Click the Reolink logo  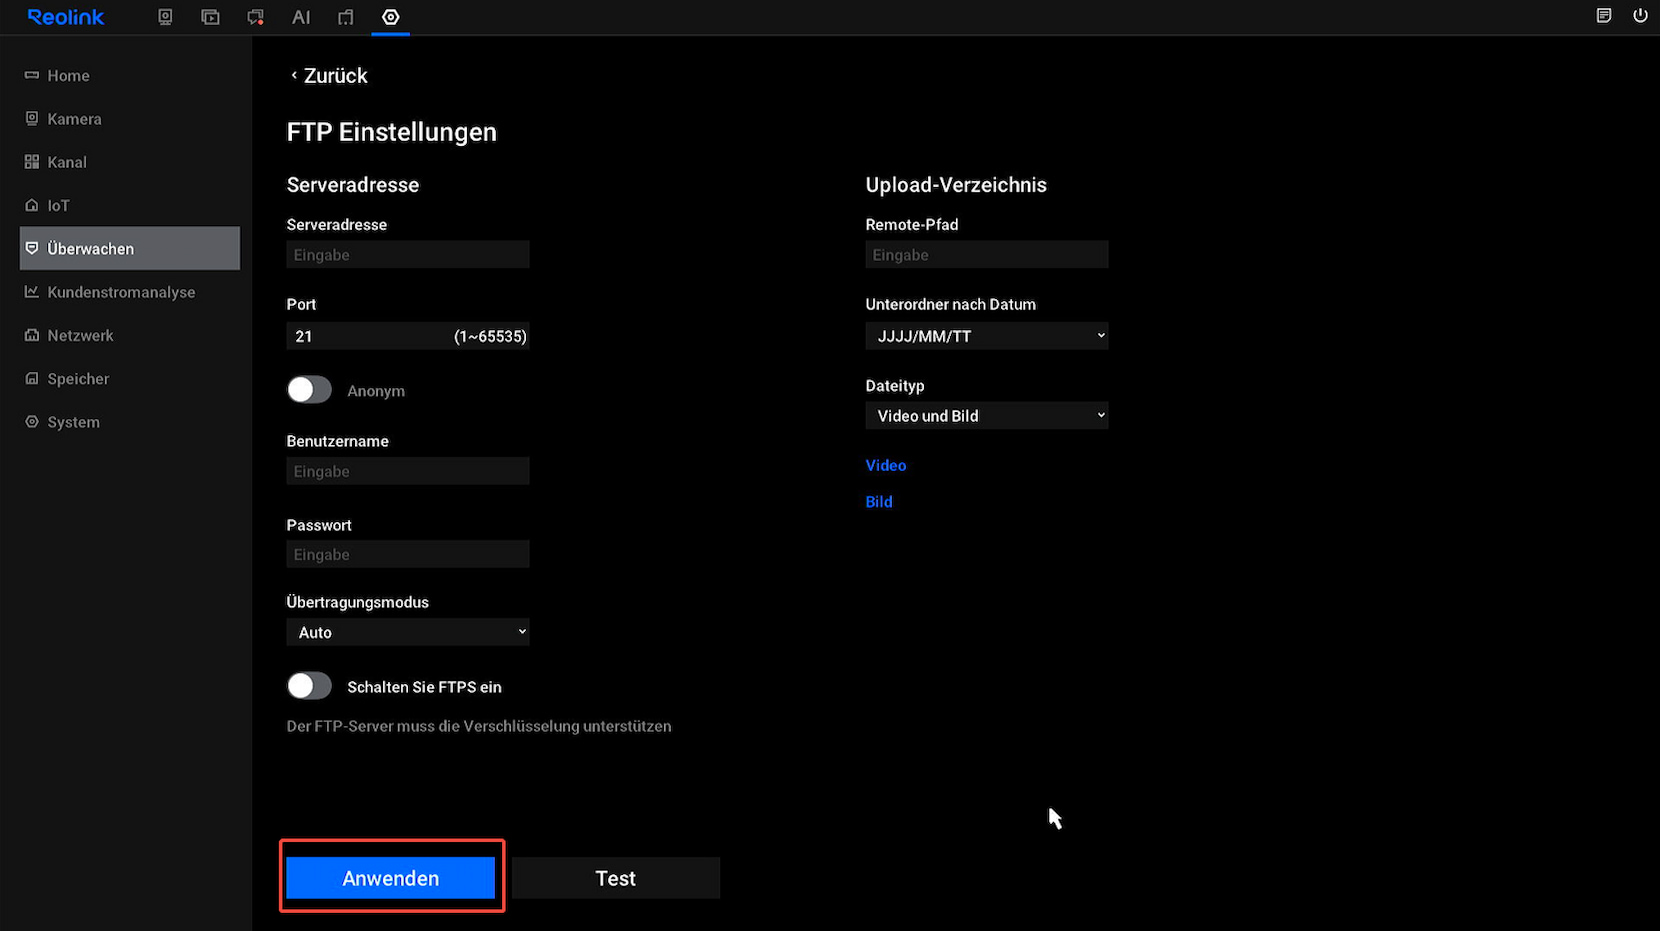pyautogui.click(x=65, y=17)
